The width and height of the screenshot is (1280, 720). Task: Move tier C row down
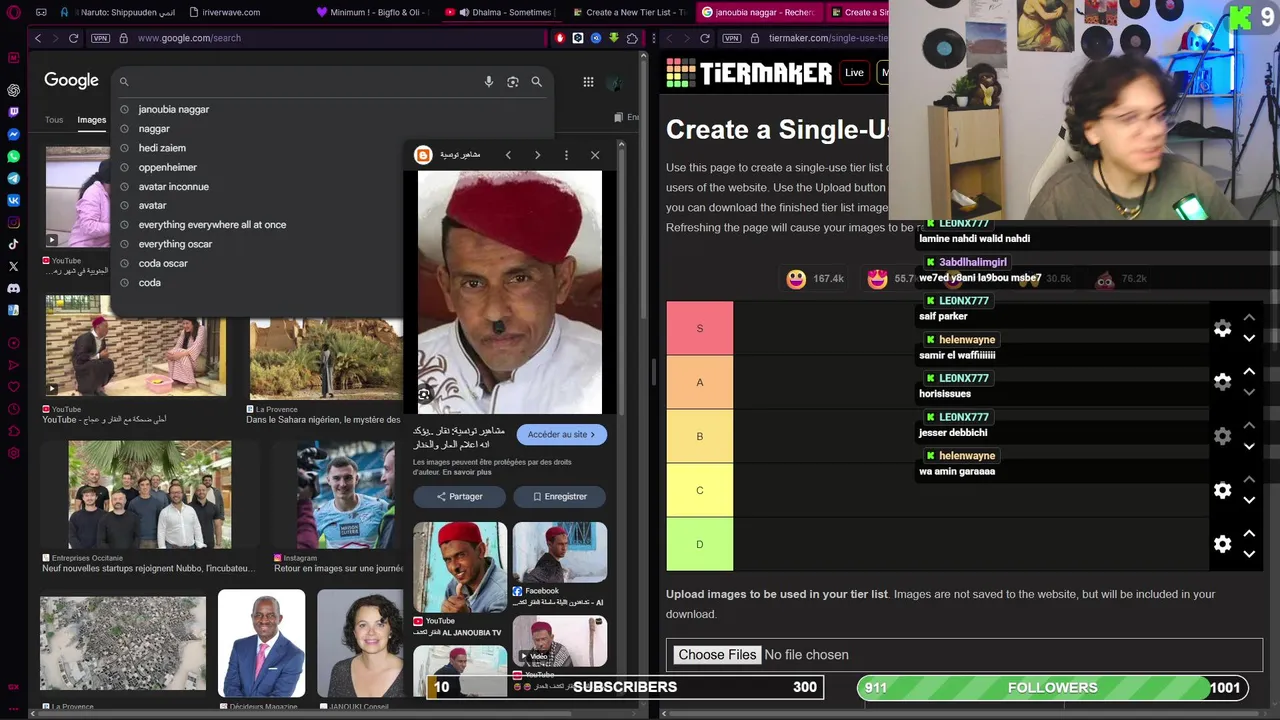(x=1249, y=500)
